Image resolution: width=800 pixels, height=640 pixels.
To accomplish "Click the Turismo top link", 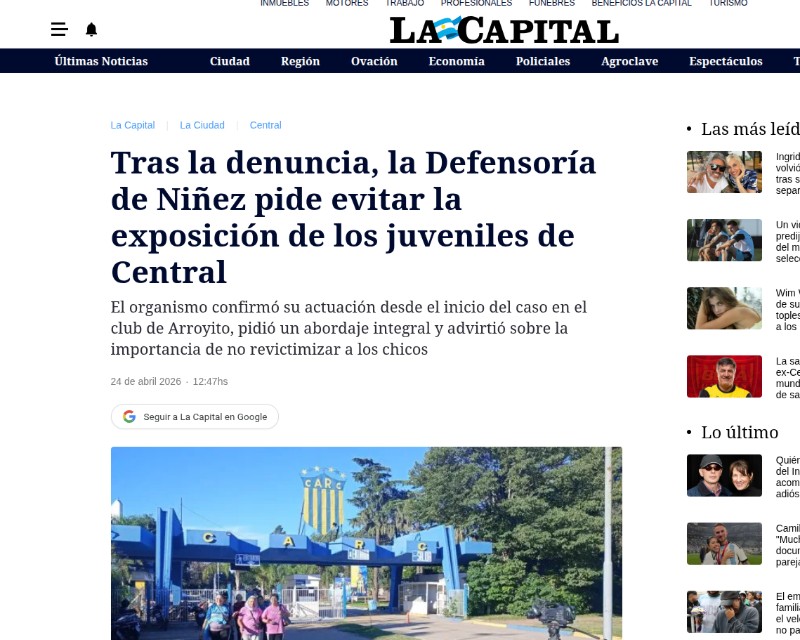I will [x=728, y=3].
